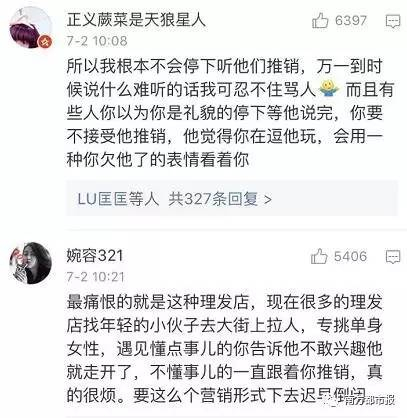This screenshot has width=407, height=418.
Task: Click the shrug emoji in the first comment
Action: (329, 89)
